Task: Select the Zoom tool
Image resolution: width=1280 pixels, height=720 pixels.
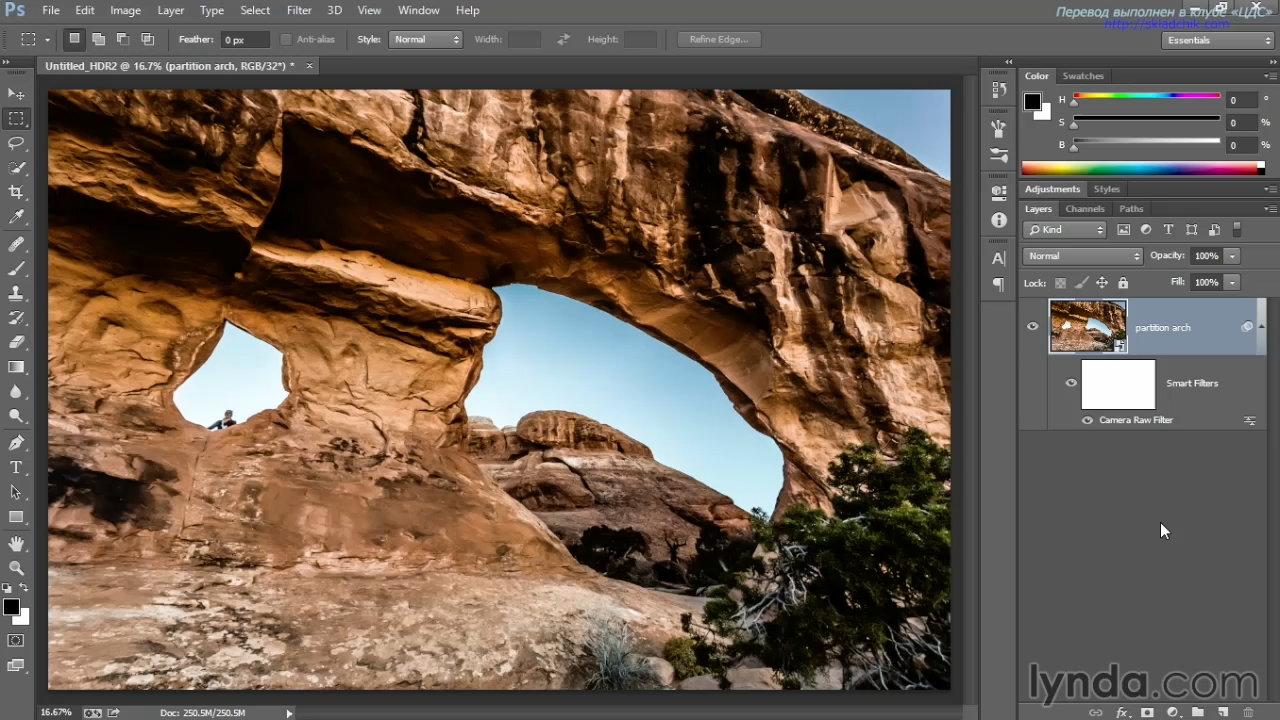Action: 16,568
